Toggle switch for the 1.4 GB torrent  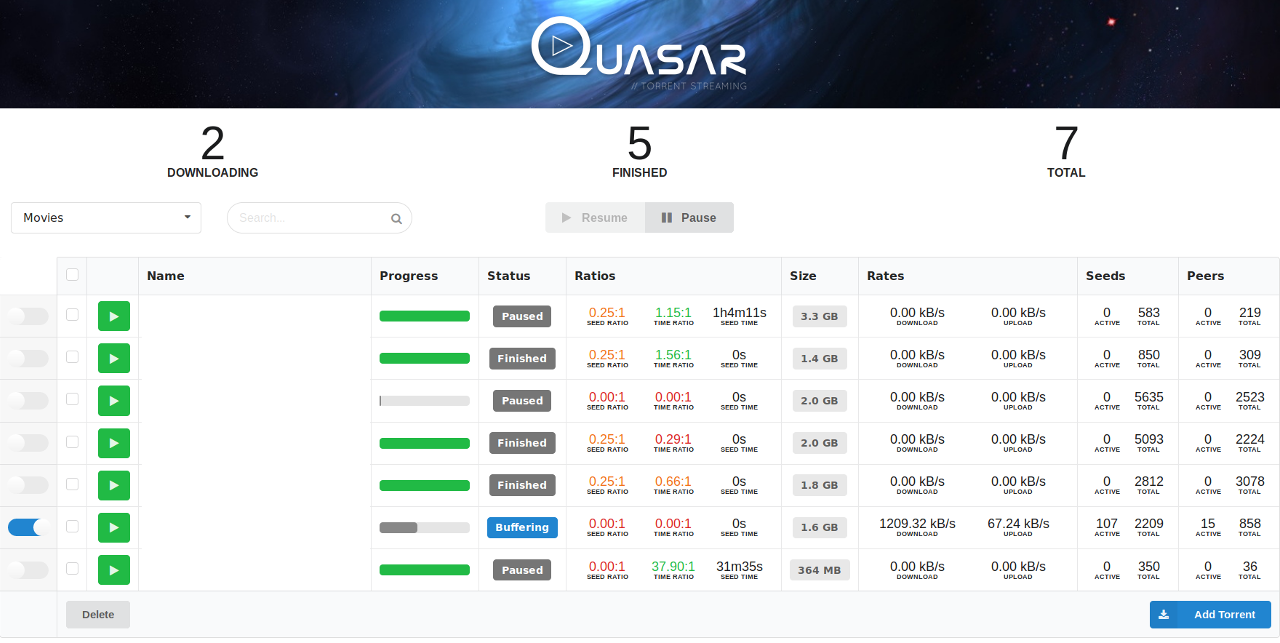click(x=28, y=358)
